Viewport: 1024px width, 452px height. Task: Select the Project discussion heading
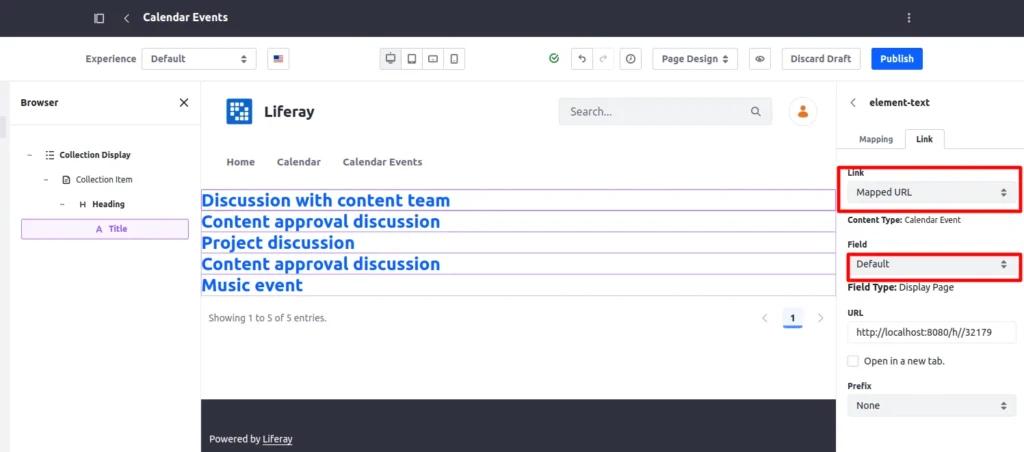tap(278, 242)
